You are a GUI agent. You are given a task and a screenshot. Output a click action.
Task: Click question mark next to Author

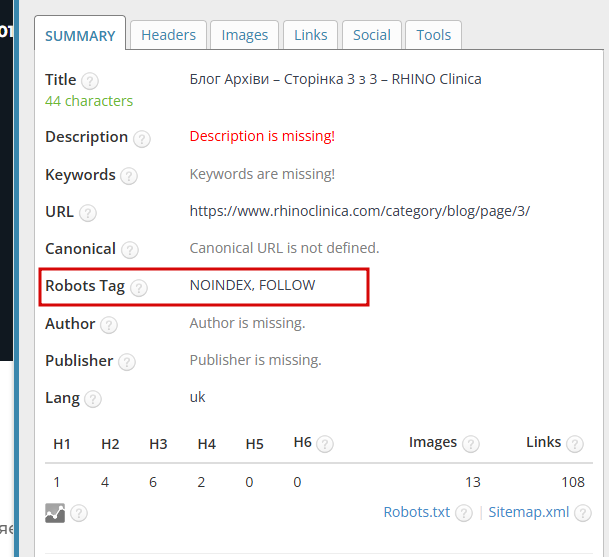pyautogui.click(x=109, y=325)
